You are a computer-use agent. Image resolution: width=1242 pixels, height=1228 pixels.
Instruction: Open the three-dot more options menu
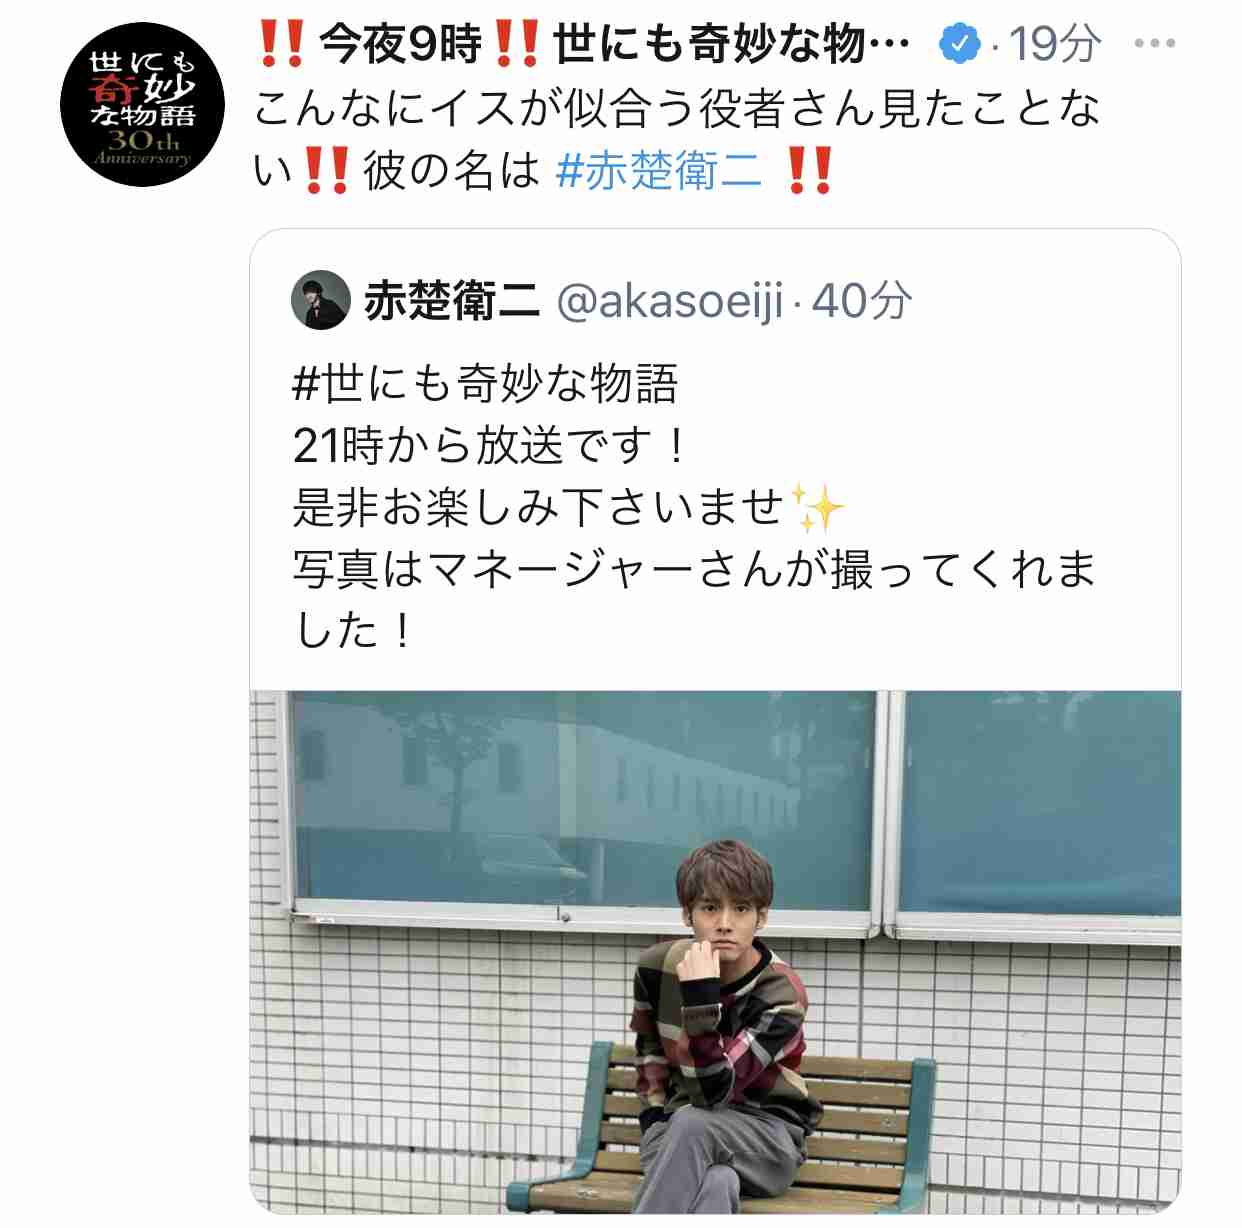1155,44
